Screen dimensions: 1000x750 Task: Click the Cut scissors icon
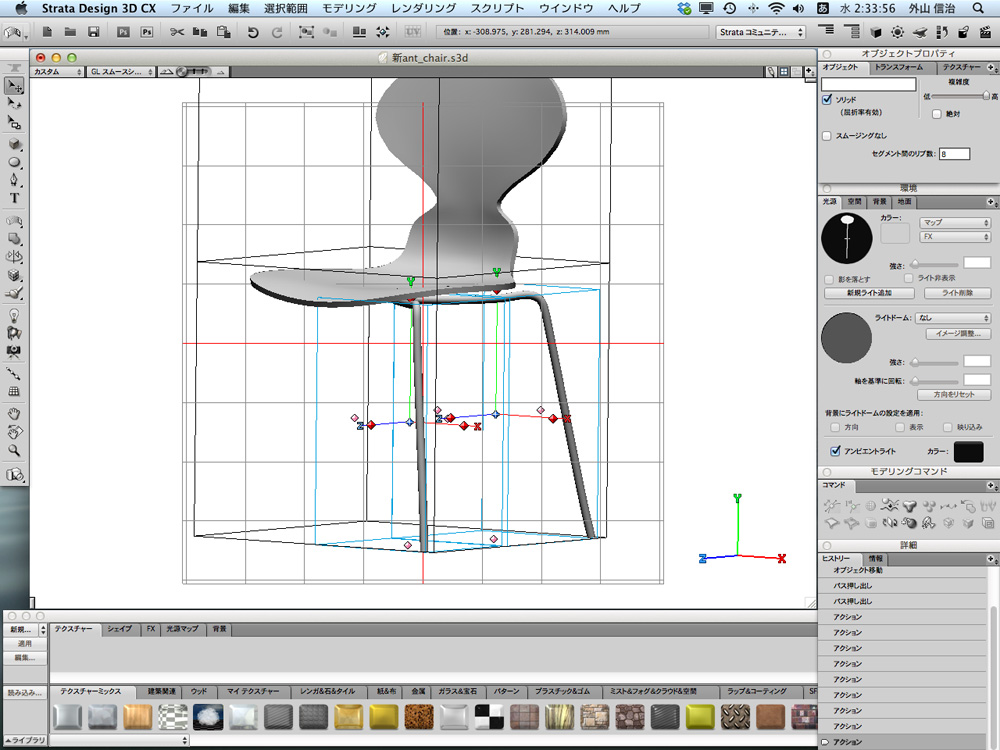pyautogui.click(x=177, y=32)
